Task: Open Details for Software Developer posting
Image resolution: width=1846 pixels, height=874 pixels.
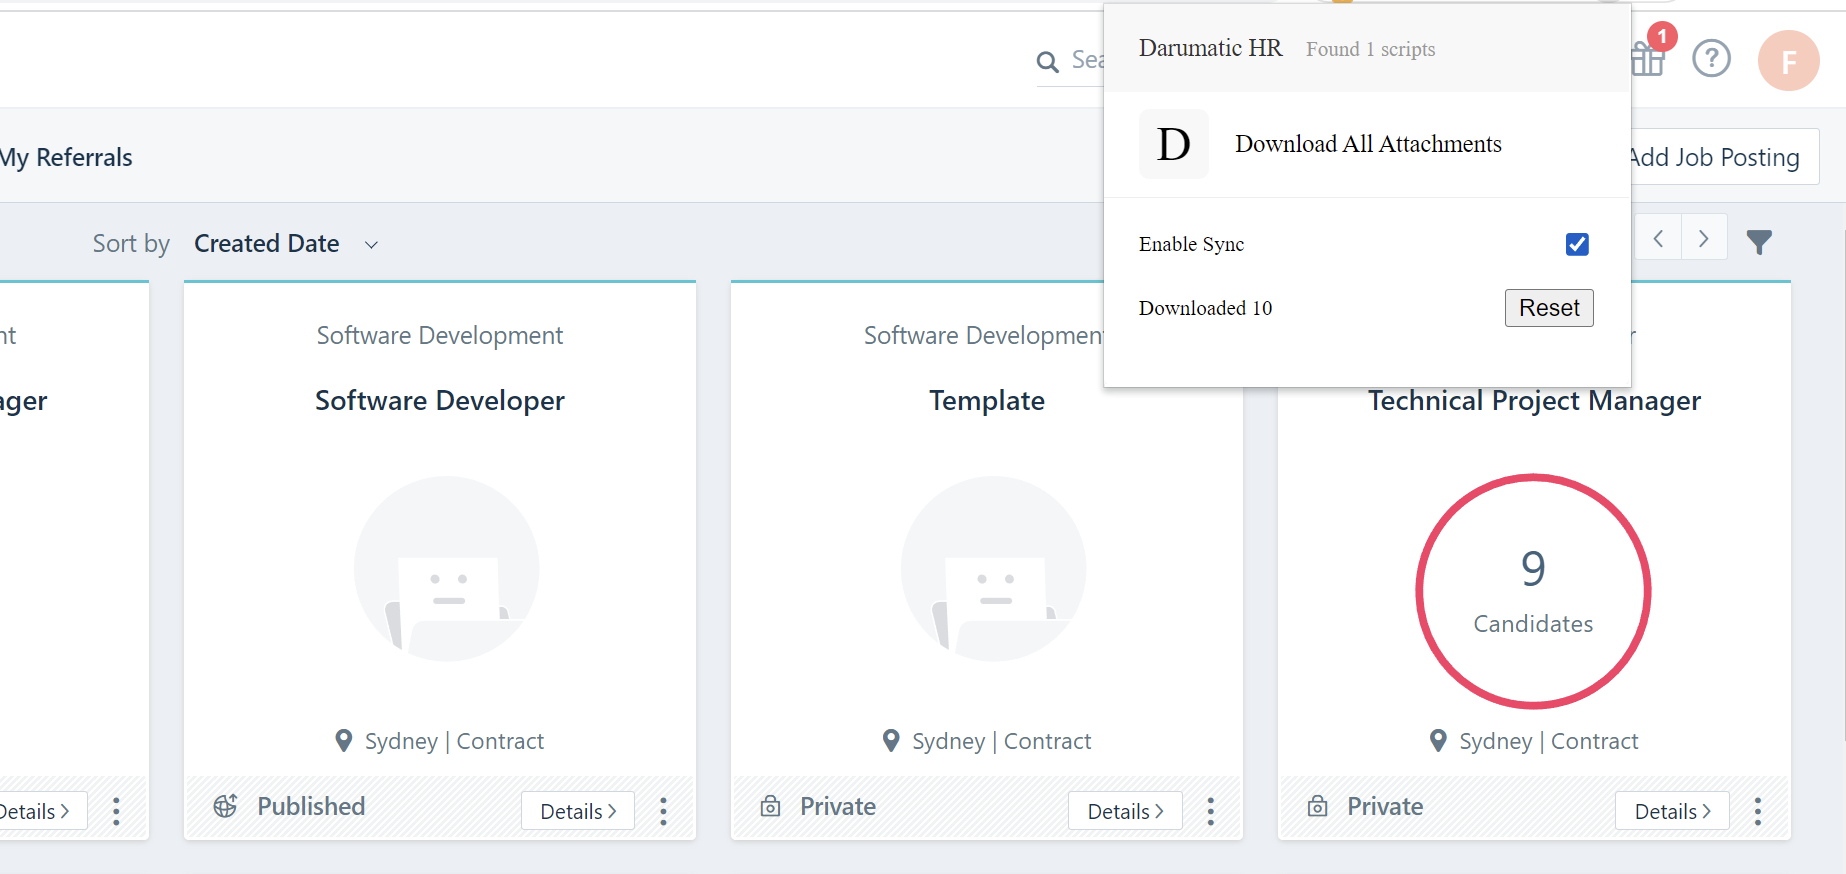Action: coord(578,811)
